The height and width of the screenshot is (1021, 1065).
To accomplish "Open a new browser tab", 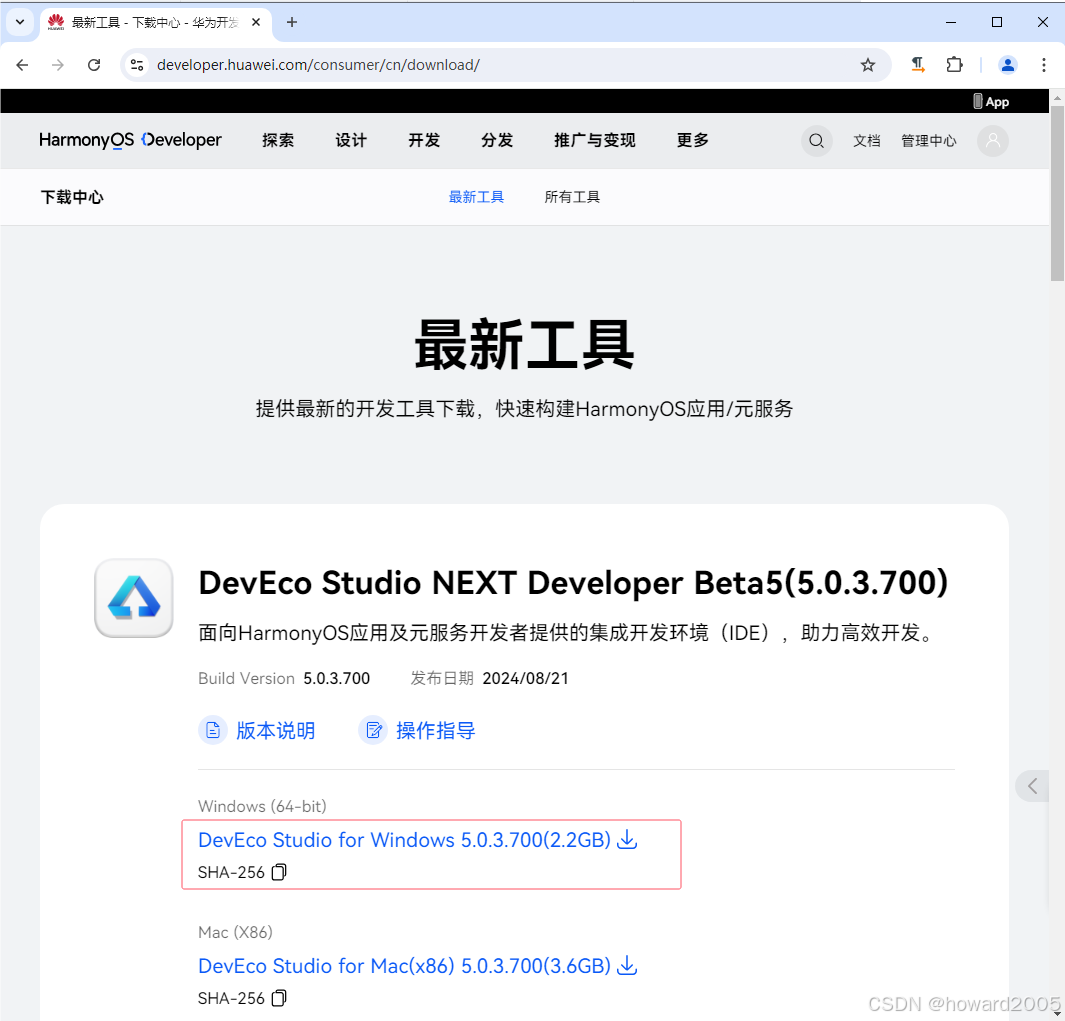I will pyautogui.click(x=292, y=22).
